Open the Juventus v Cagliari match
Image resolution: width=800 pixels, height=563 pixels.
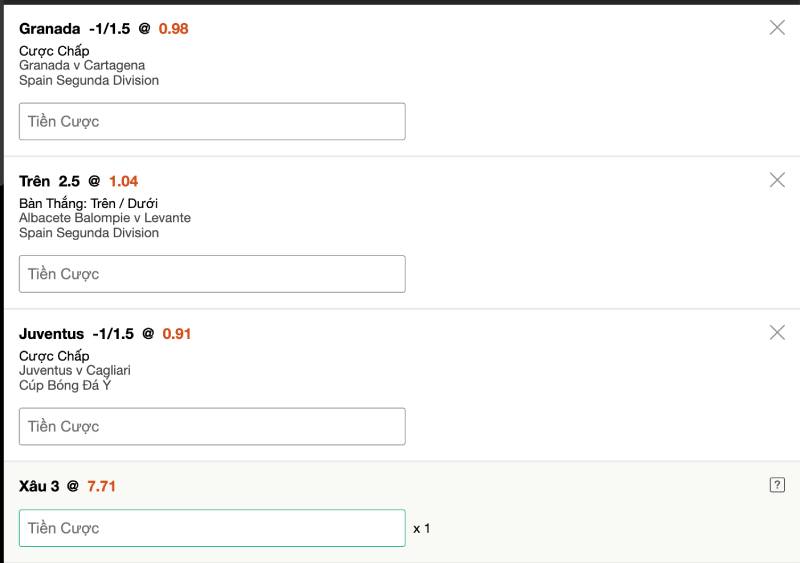(x=75, y=370)
